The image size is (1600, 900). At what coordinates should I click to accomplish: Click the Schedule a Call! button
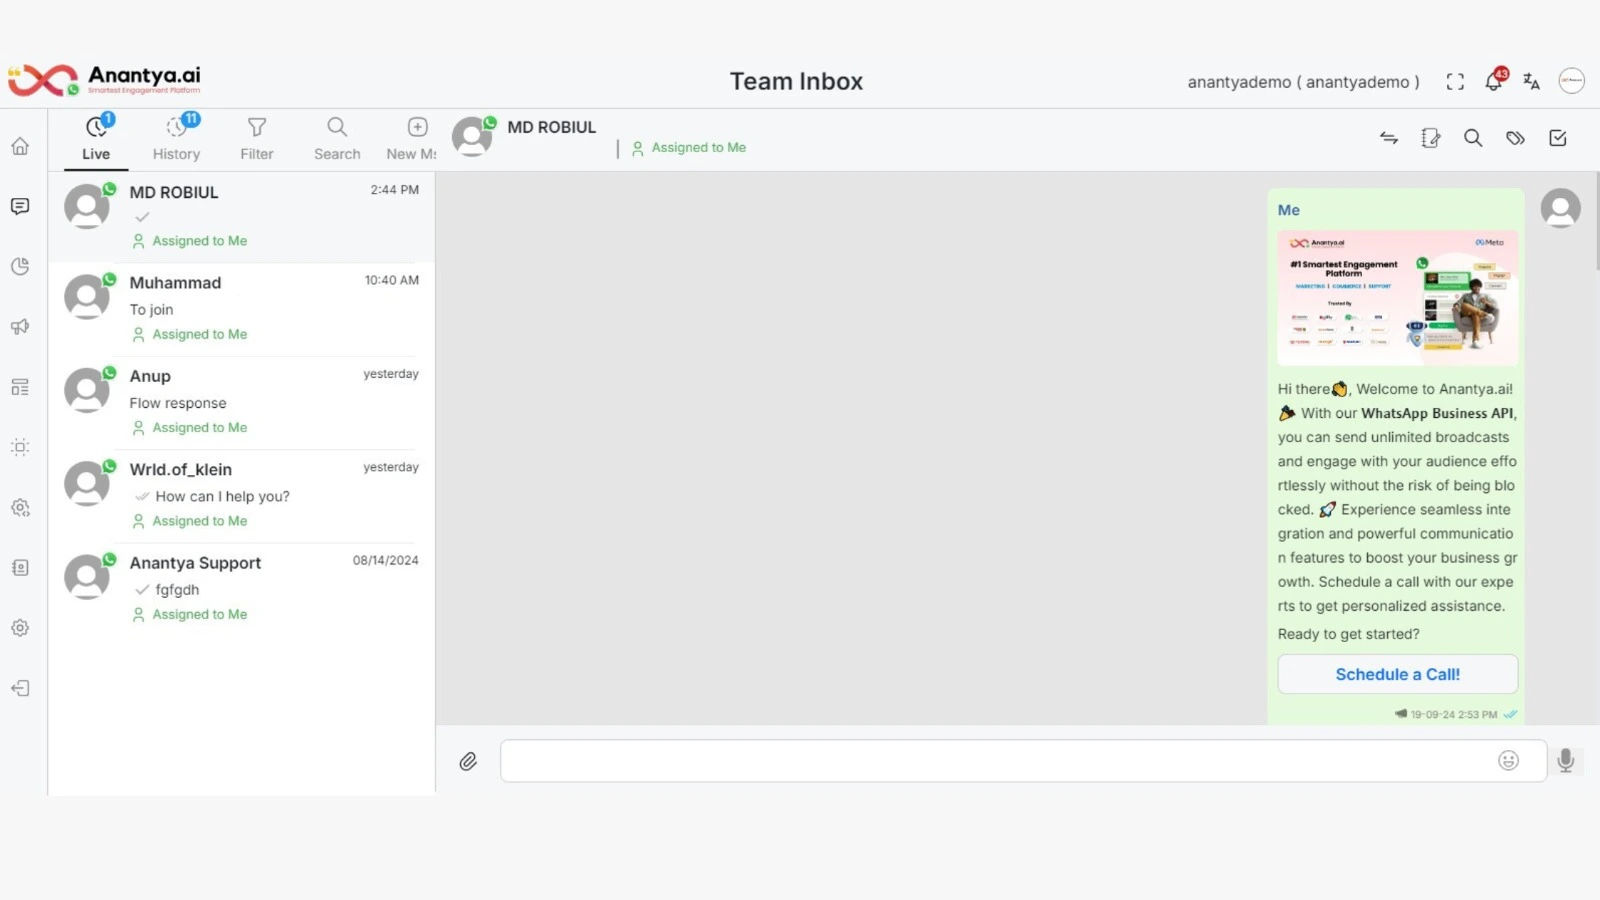coord(1397,674)
